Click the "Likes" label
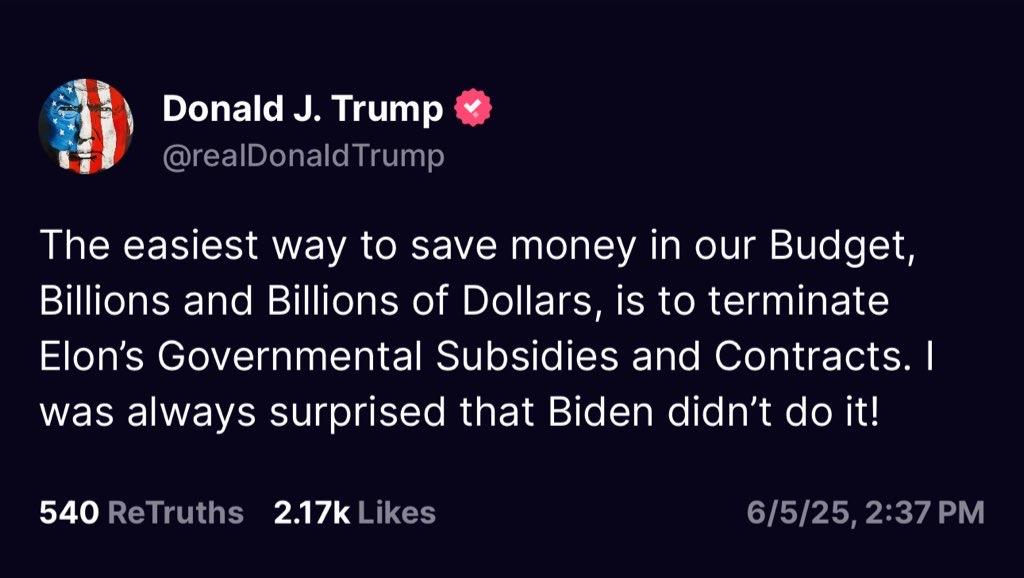The width and height of the screenshot is (1024, 578). point(397,512)
